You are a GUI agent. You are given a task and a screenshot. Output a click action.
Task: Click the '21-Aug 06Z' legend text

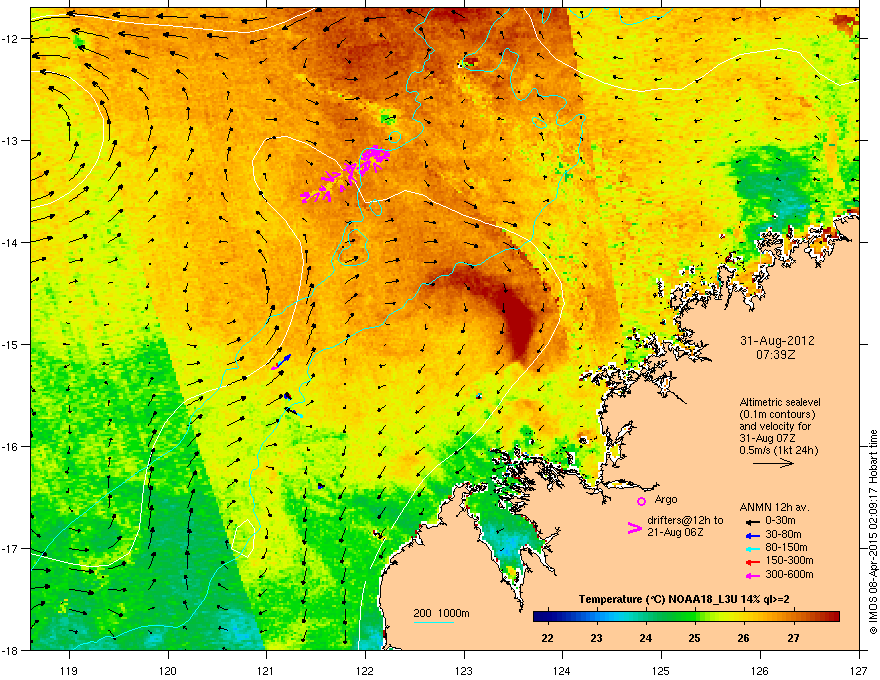tap(675, 532)
